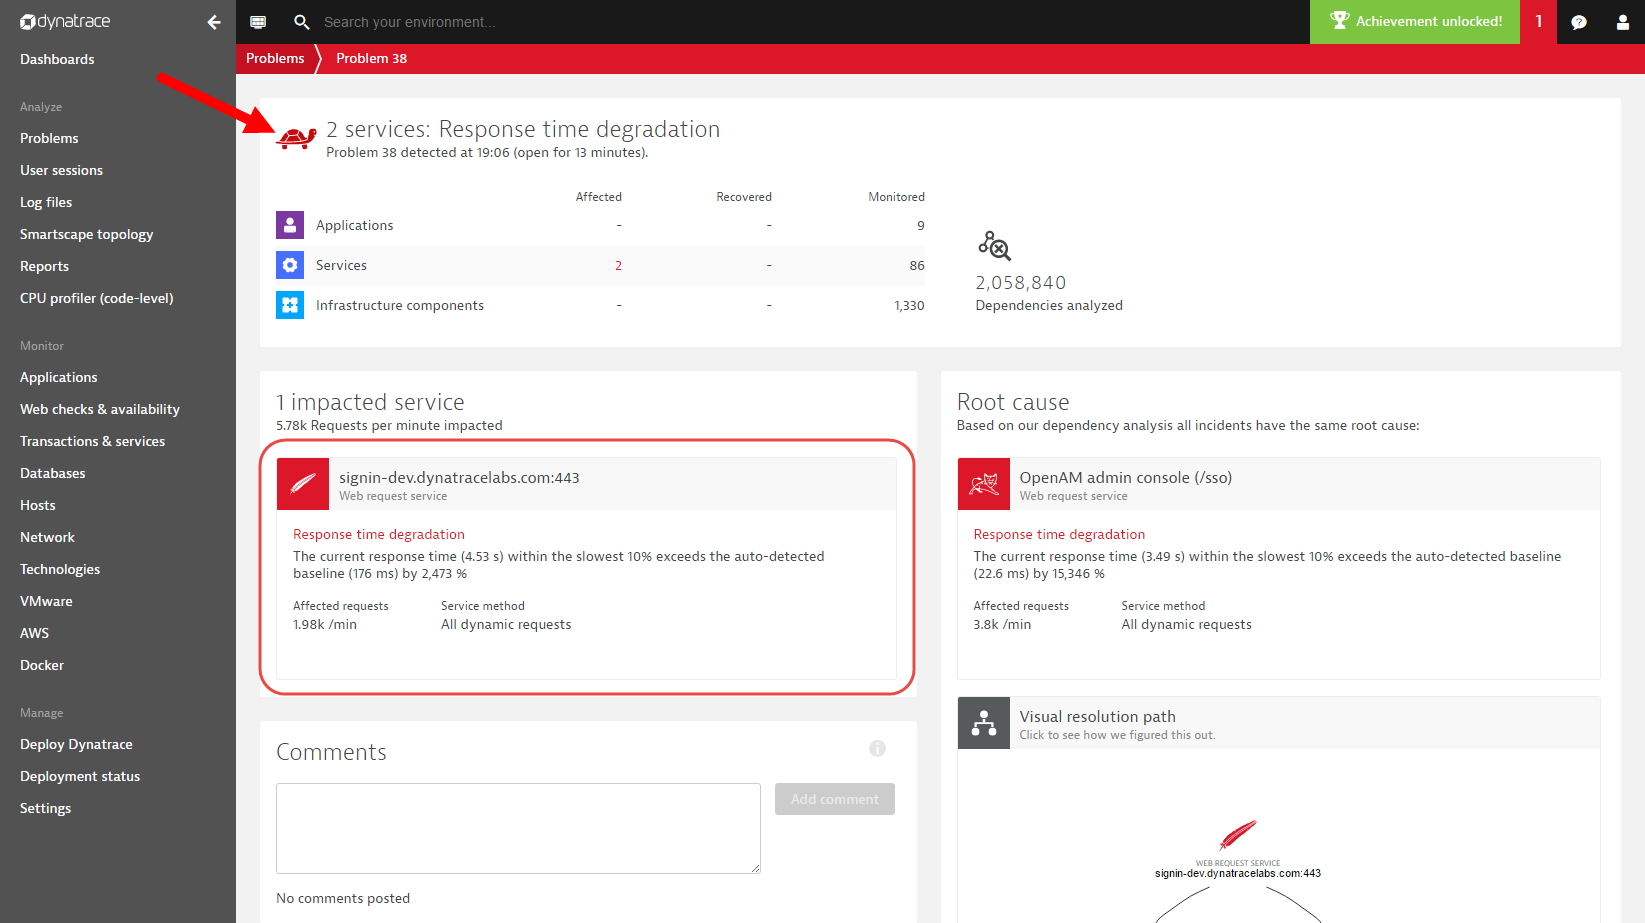Open signin-dev.dynatracelabs.com:443 service

tap(459, 478)
